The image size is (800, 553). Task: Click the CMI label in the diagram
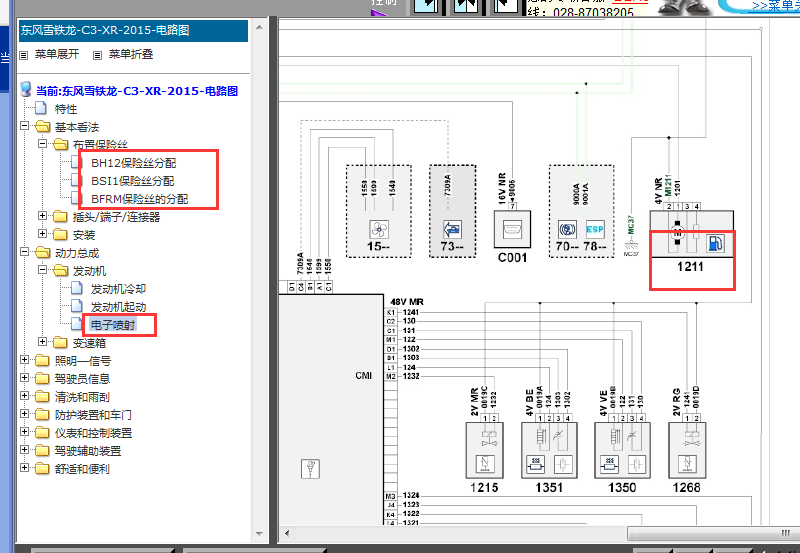[364, 376]
